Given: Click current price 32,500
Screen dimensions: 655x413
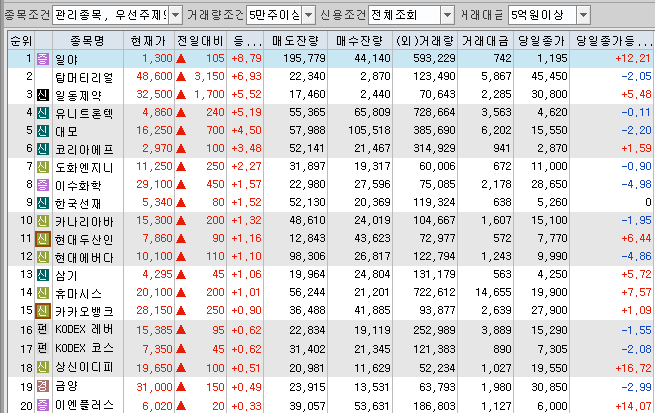Looking at the screenshot, I should (x=154, y=94).
